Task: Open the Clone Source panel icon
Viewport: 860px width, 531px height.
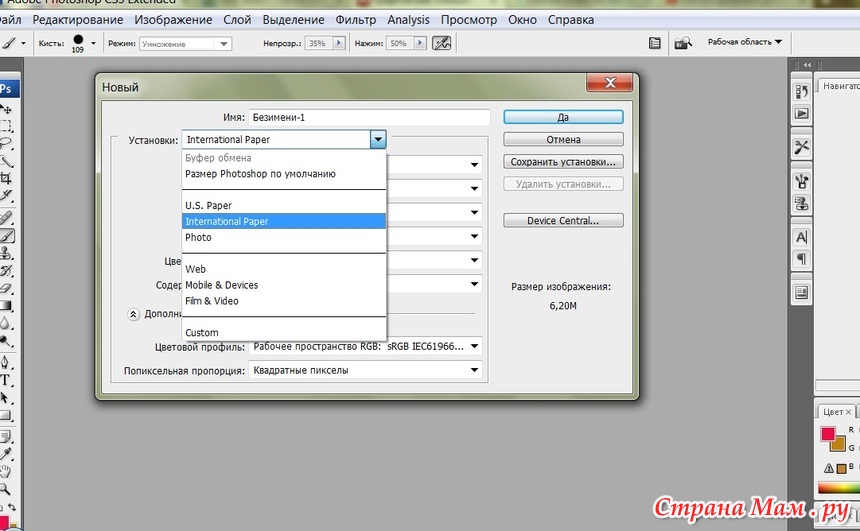Action: pos(801,204)
